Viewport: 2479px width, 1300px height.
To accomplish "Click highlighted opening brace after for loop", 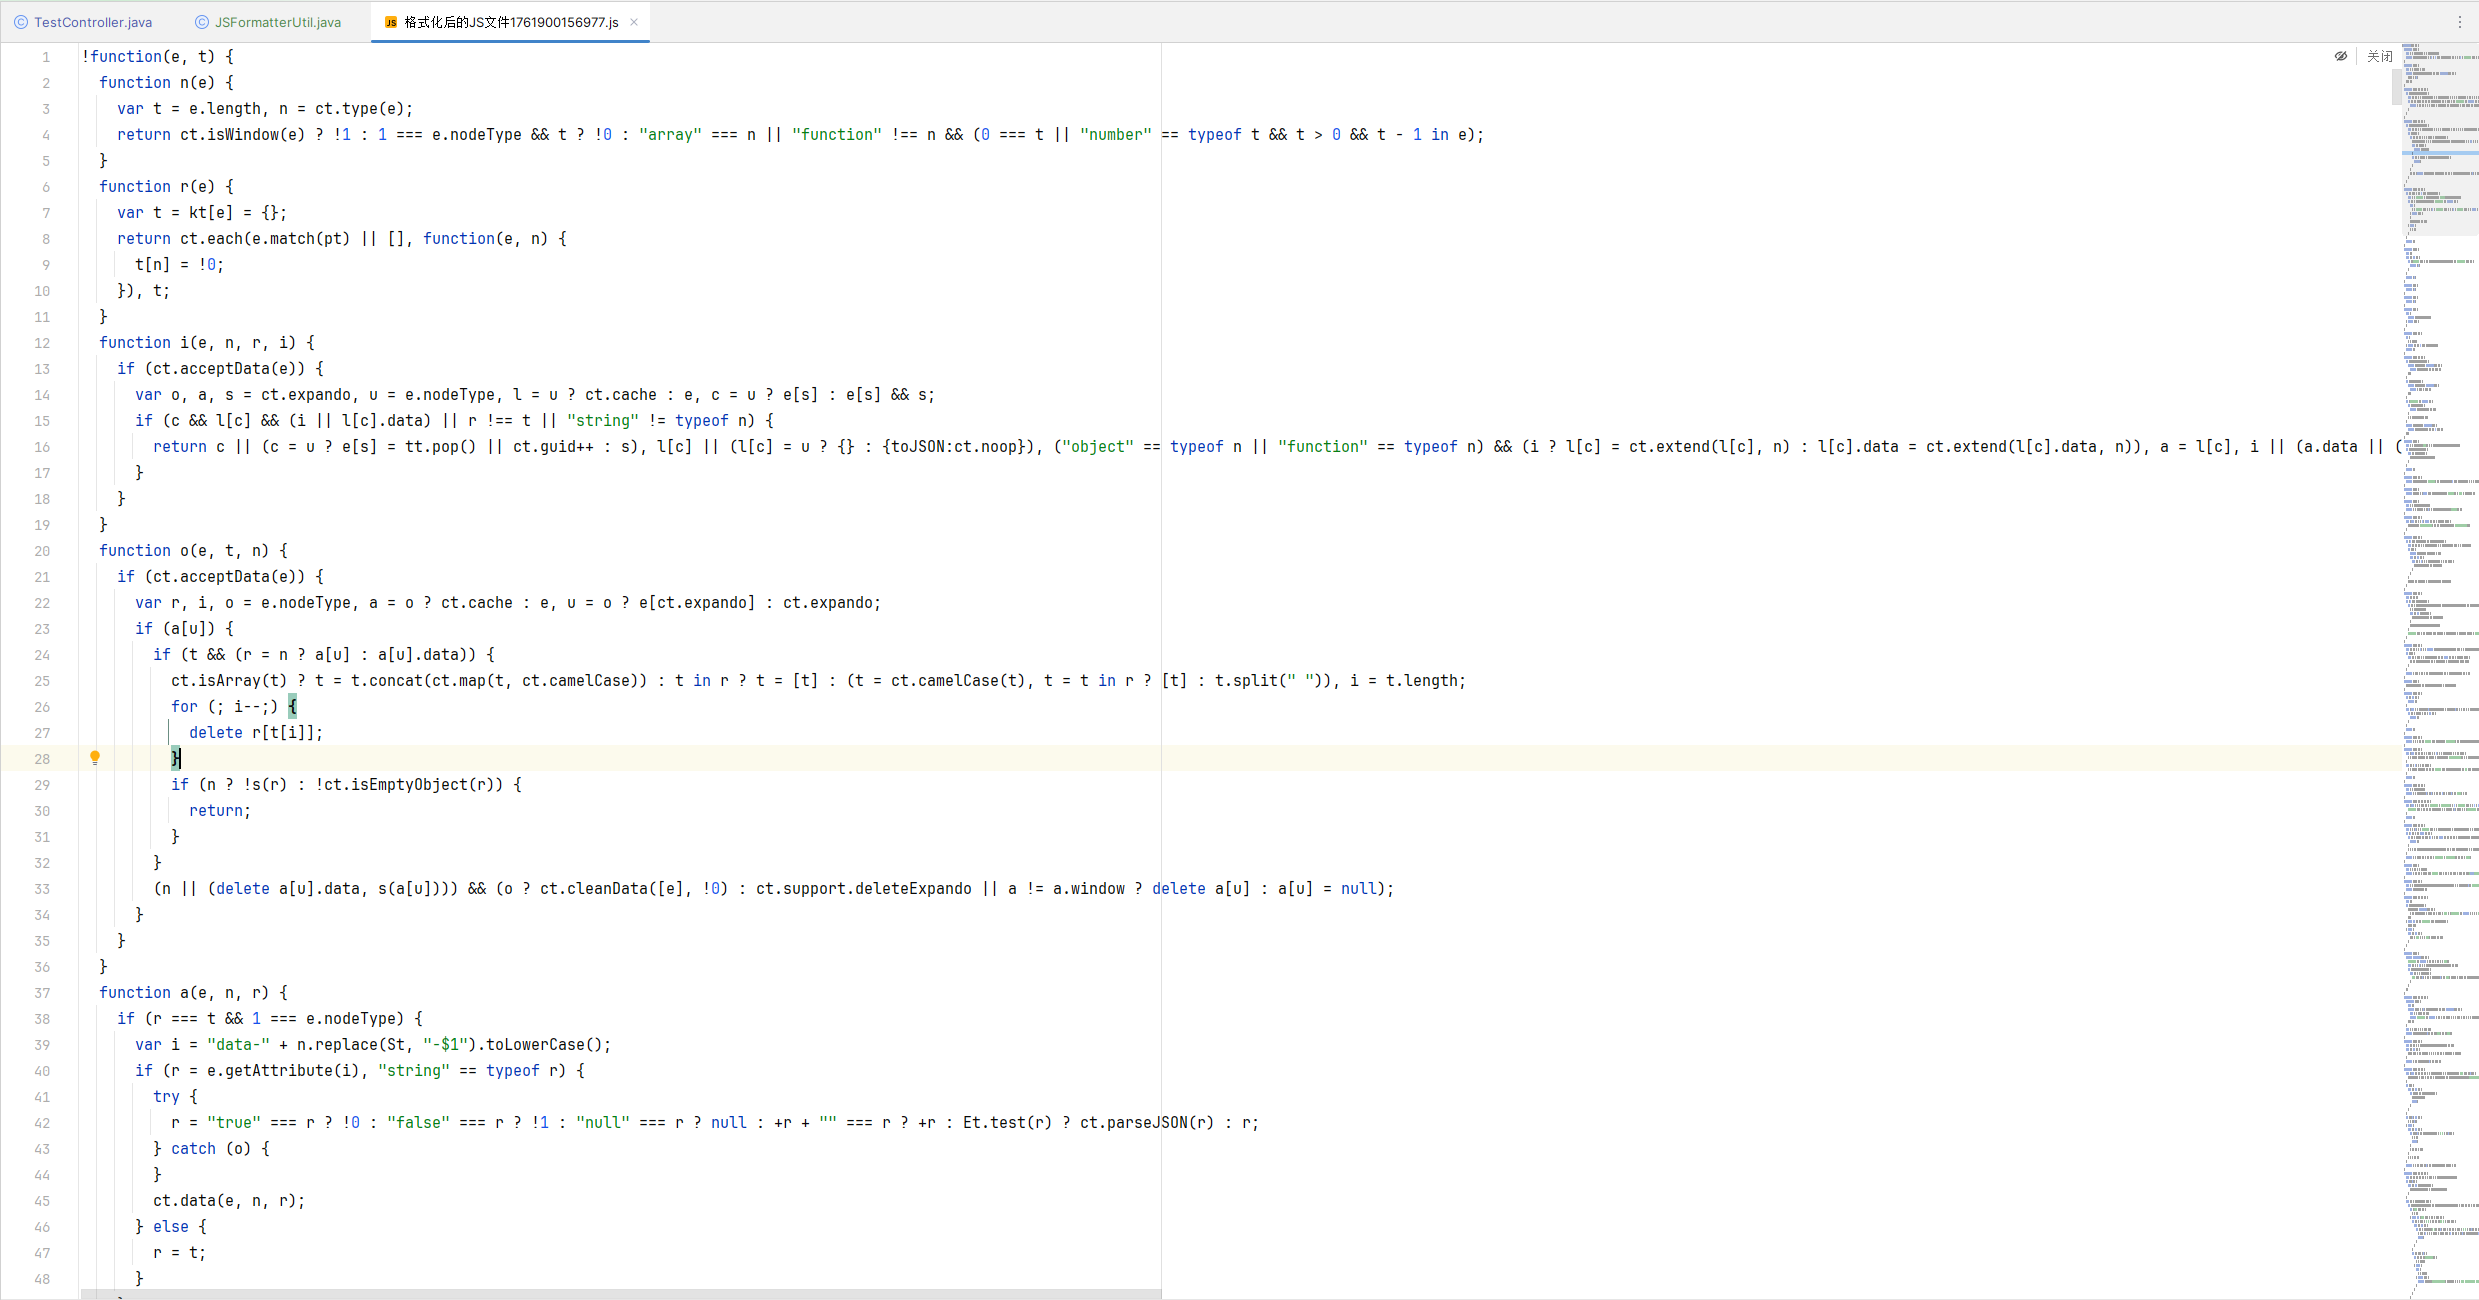I will [x=292, y=707].
